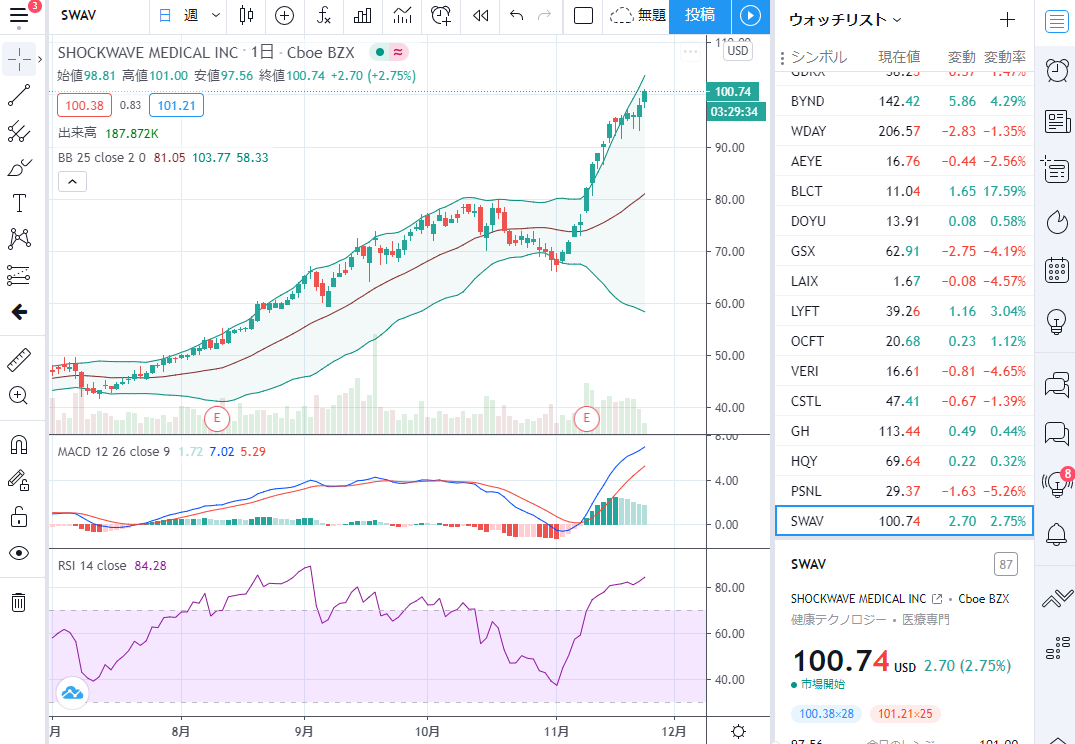Sort watchlist by 変動率 column
This screenshot has height=744, width=1075.
1005,57
